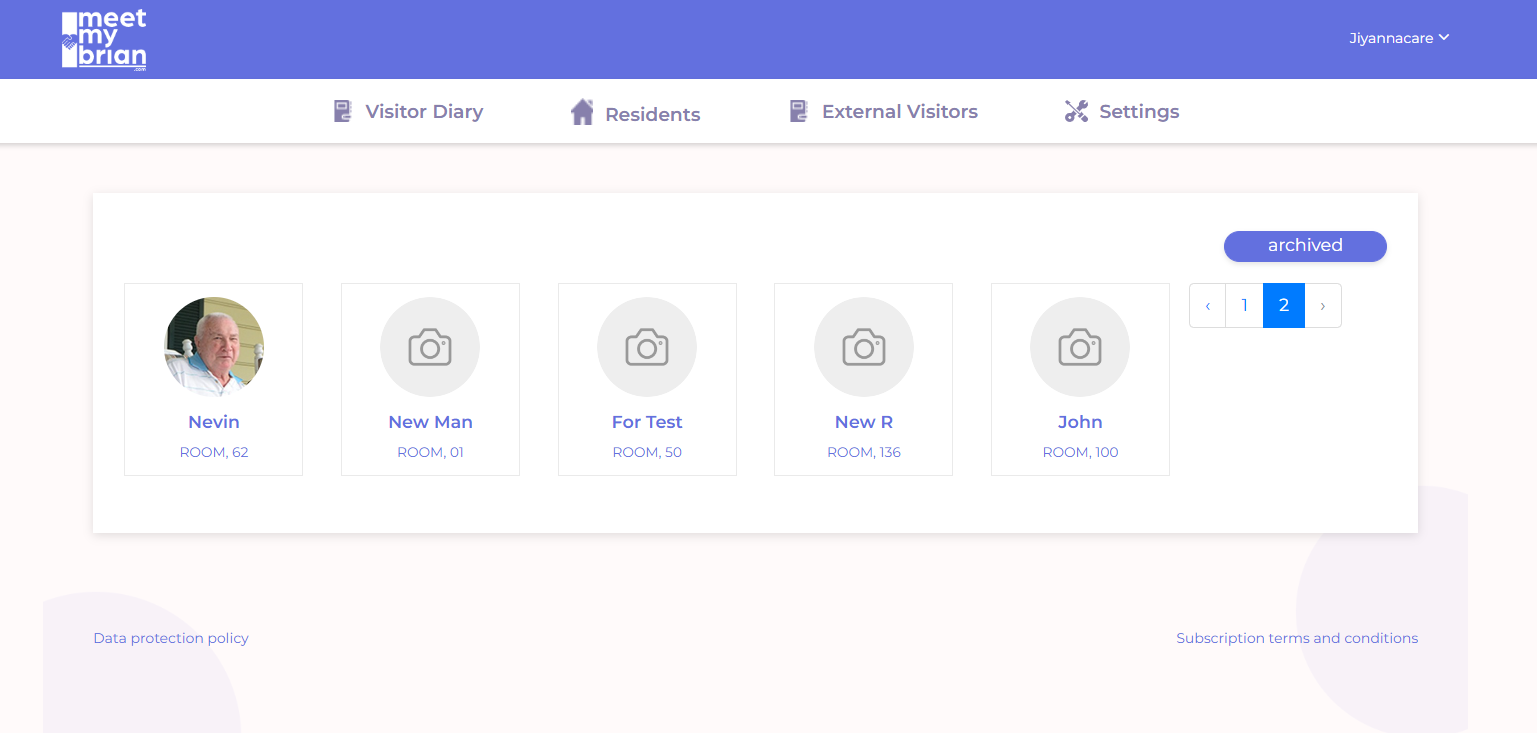Show archived residents
The width and height of the screenshot is (1537, 733).
point(1305,246)
